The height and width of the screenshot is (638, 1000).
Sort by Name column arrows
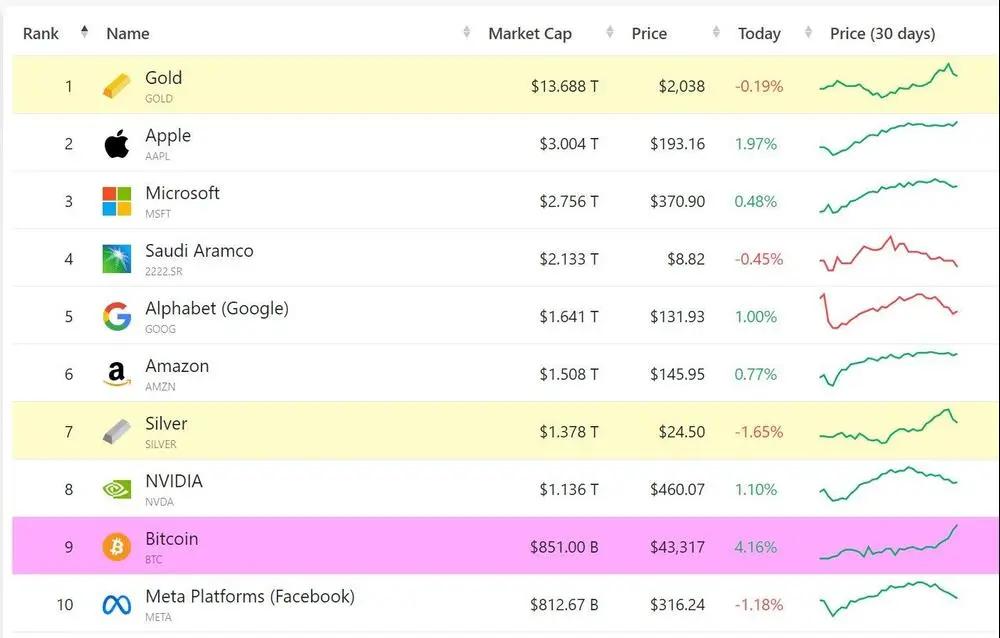coord(466,32)
